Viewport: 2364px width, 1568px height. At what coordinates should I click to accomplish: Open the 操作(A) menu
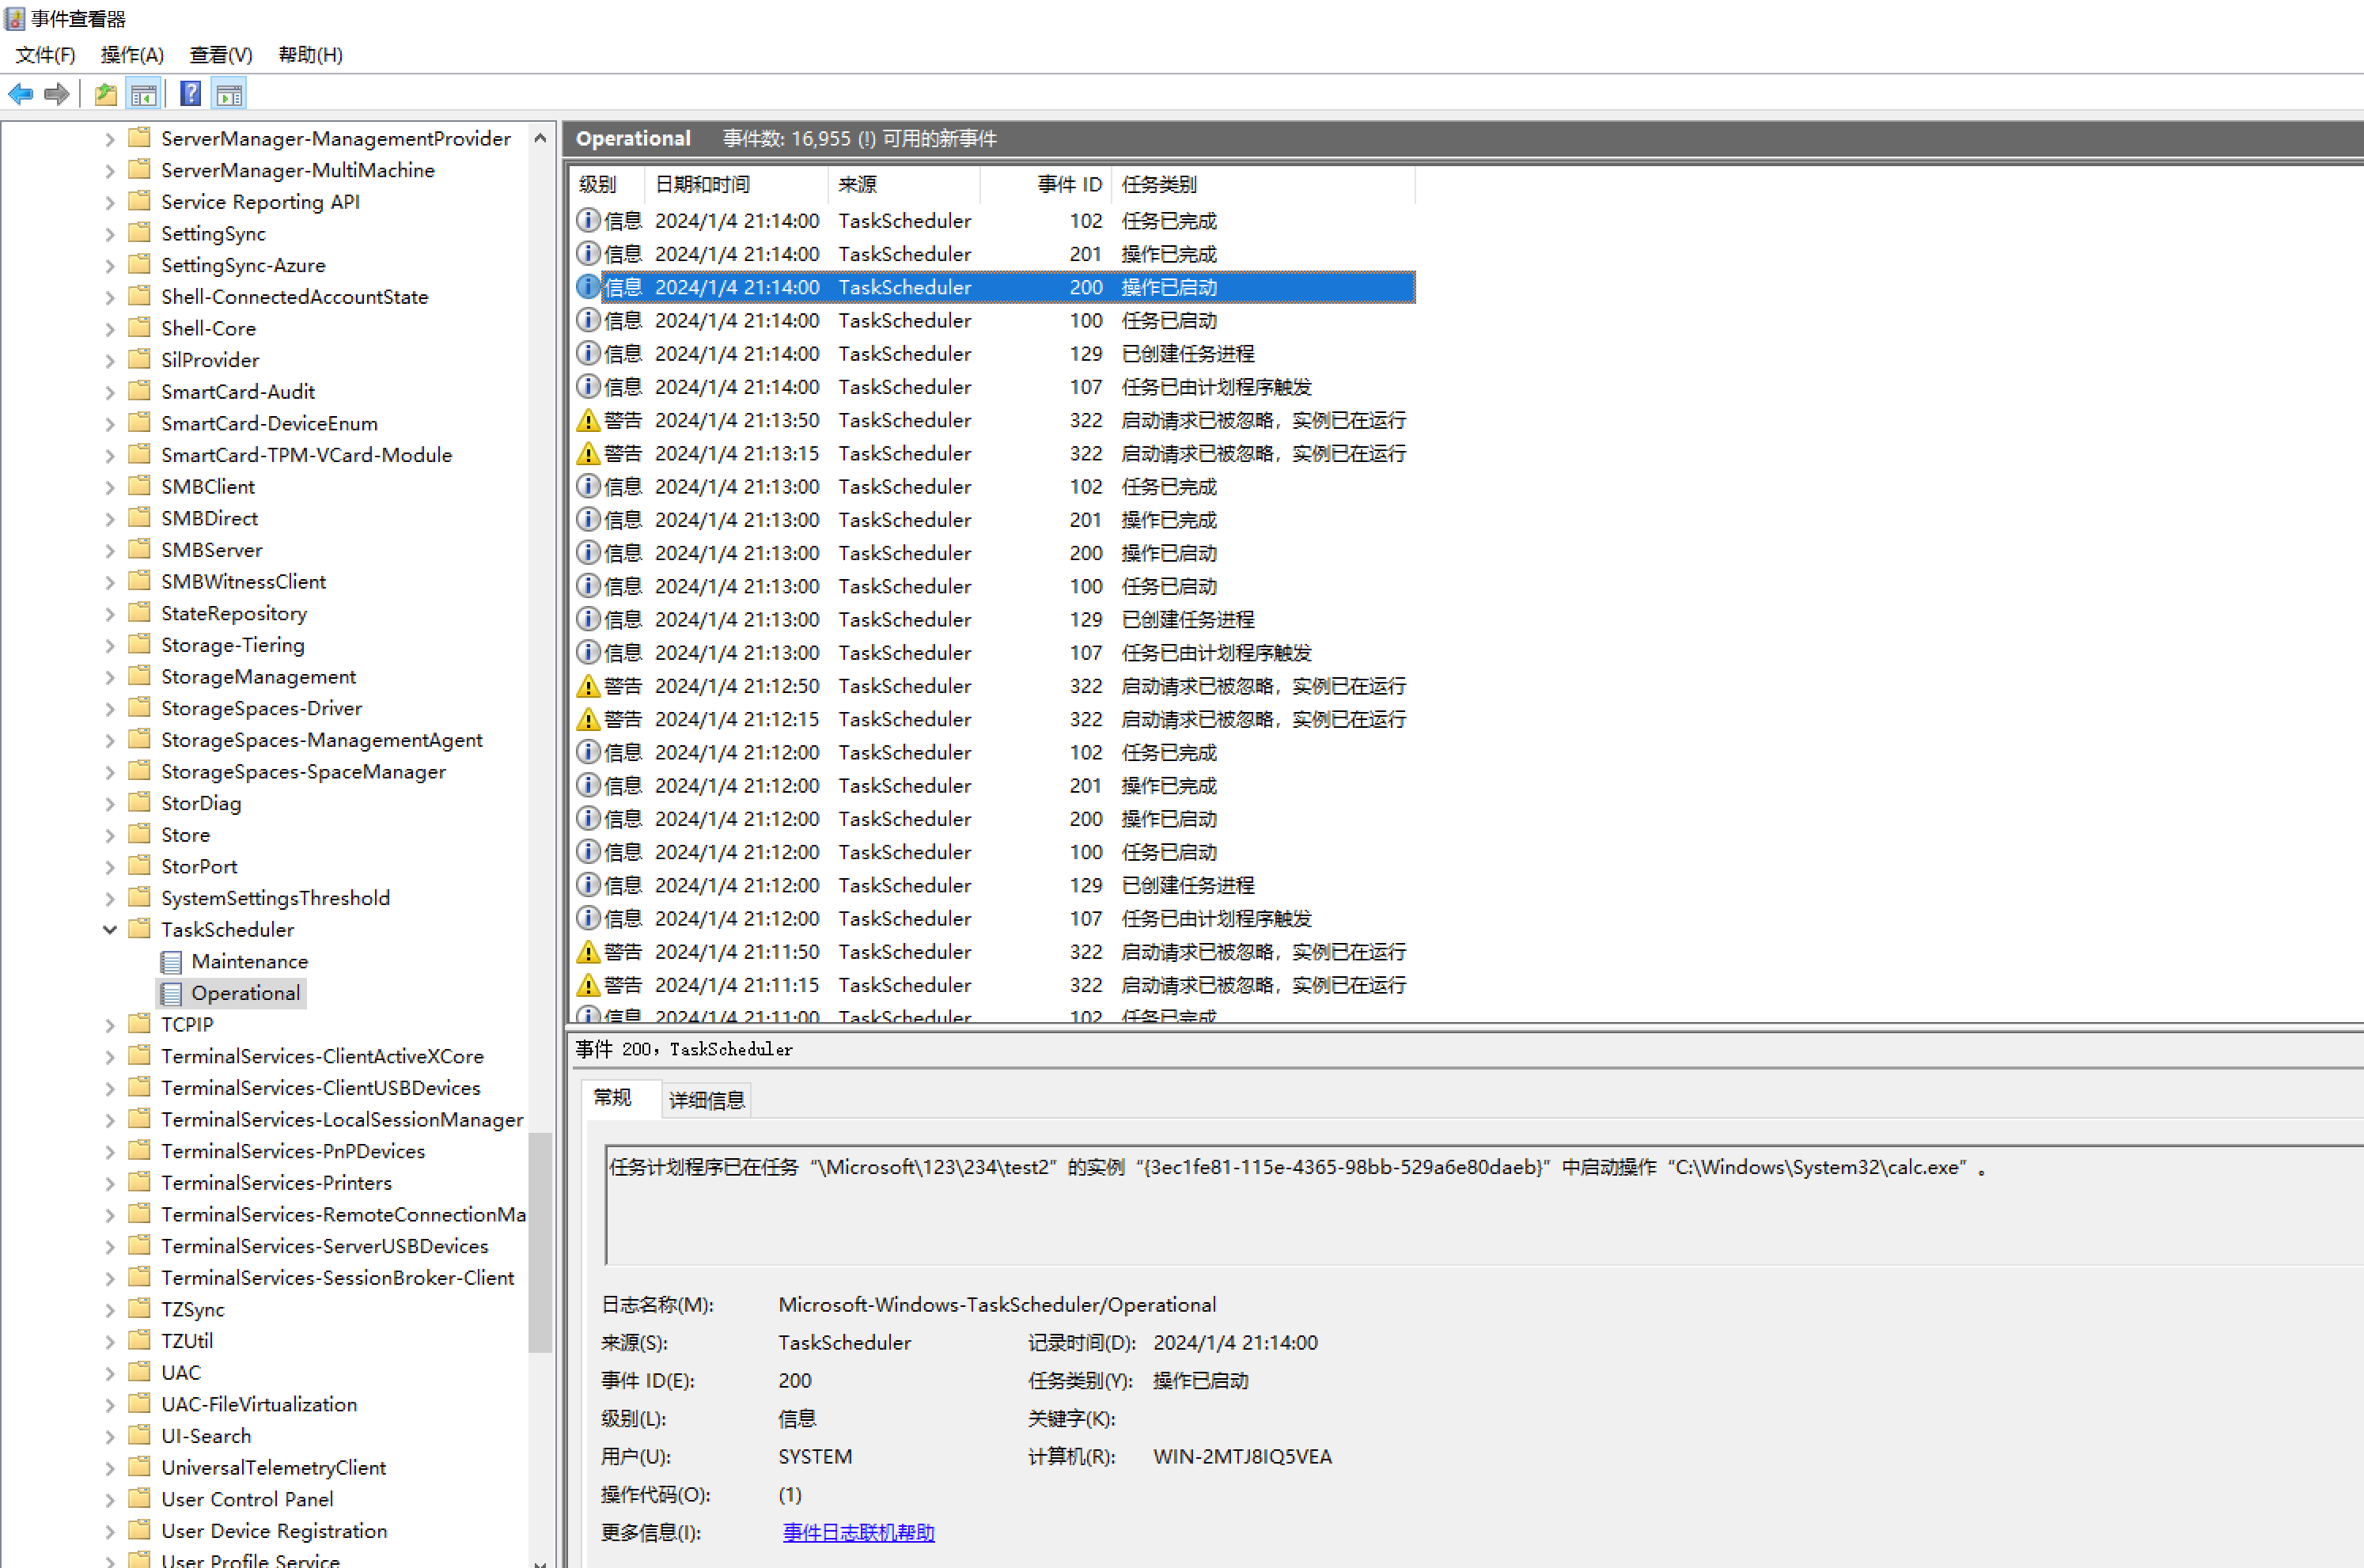click(x=132, y=55)
